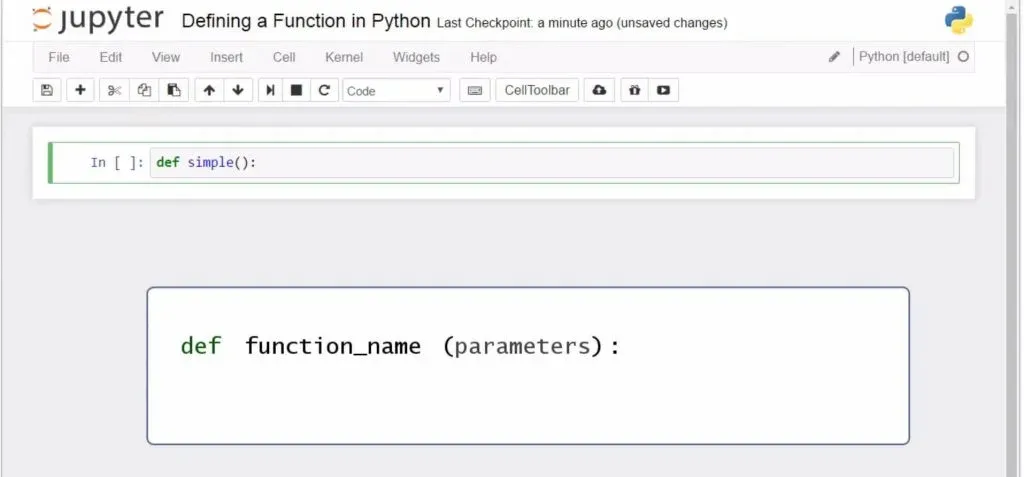Open the Widgets menu
The width and height of the screenshot is (1024, 477).
coord(415,57)
